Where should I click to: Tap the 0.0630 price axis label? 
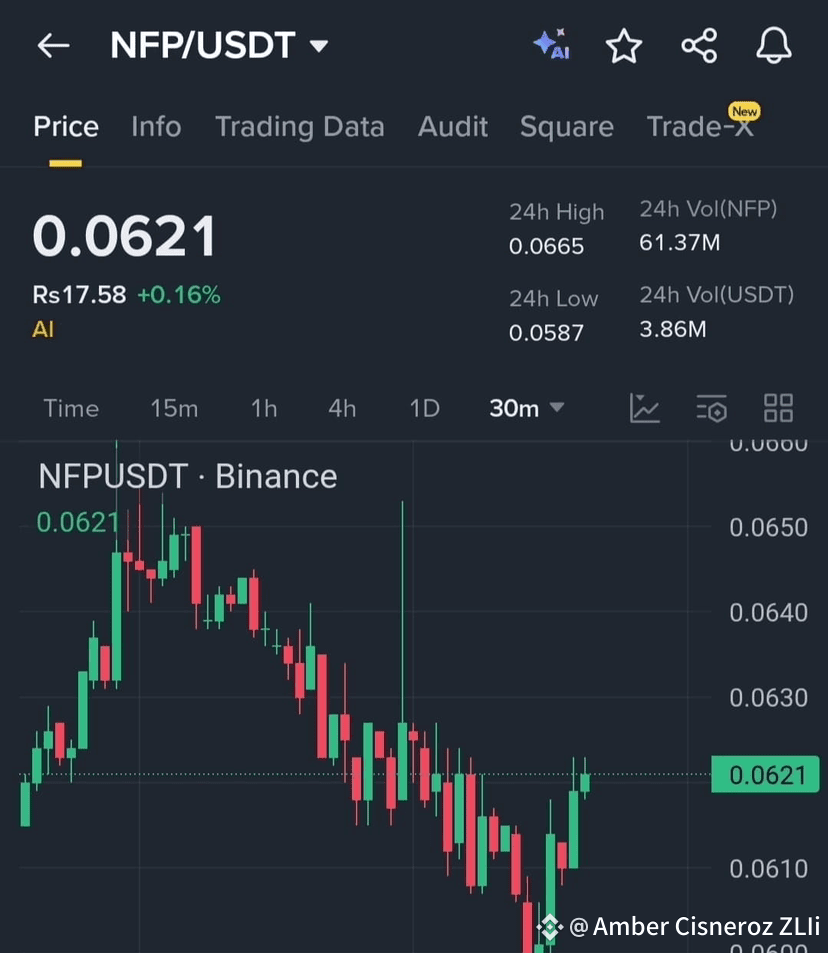click(x=768, y=698)
